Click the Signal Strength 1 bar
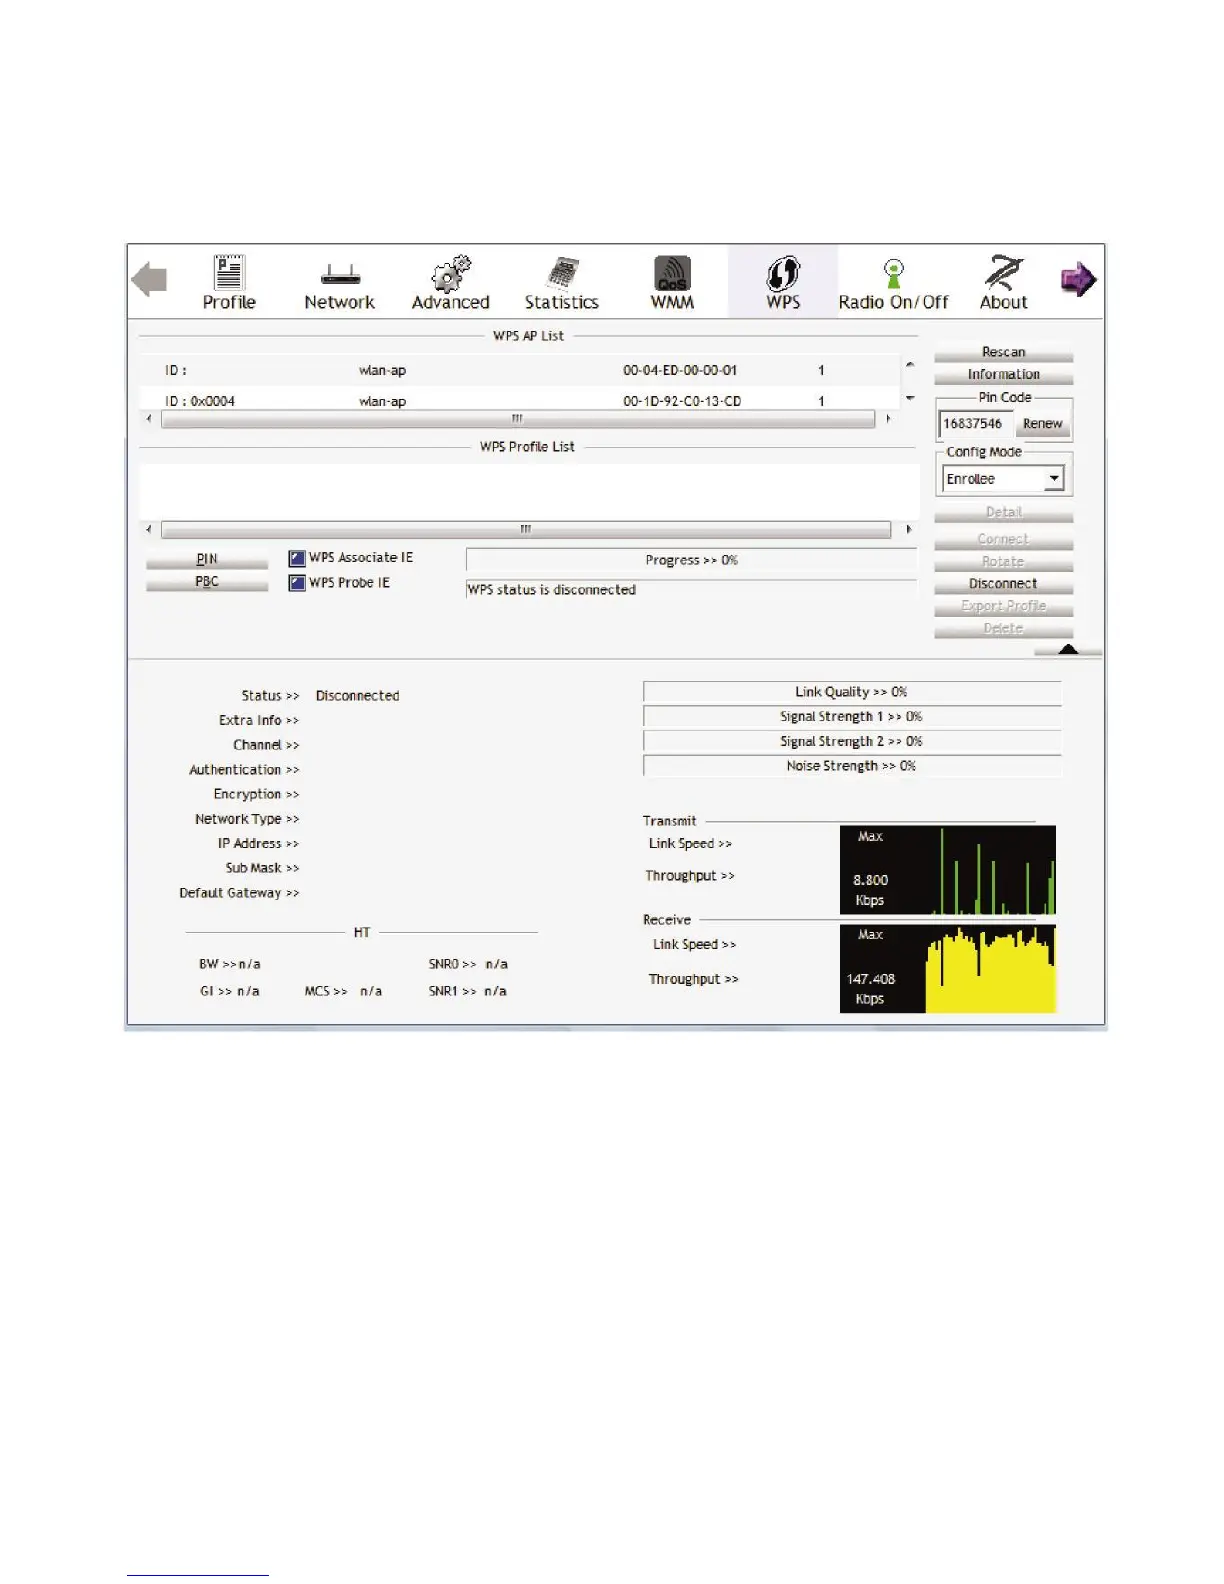Screen dimensions: 1224x1584 click(x=852, y=717)
